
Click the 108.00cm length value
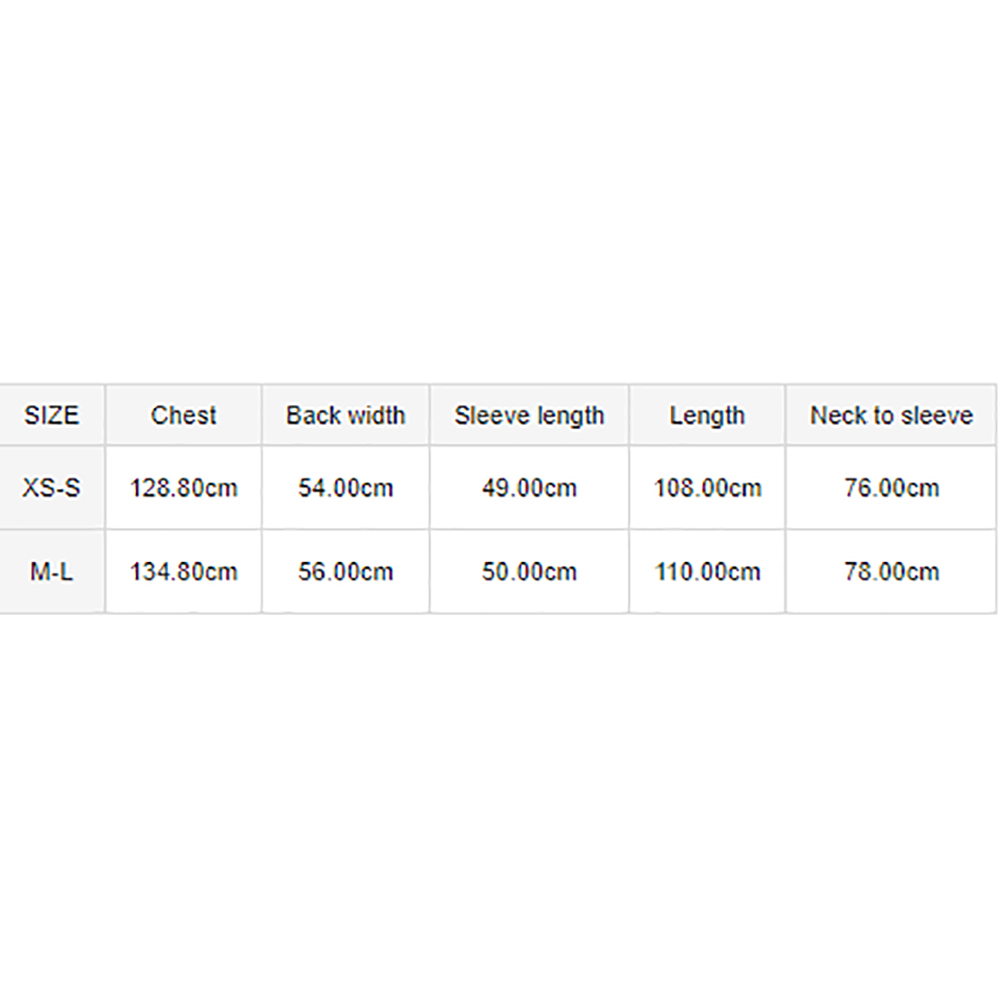pyautogui.click(x=707, y=488)
